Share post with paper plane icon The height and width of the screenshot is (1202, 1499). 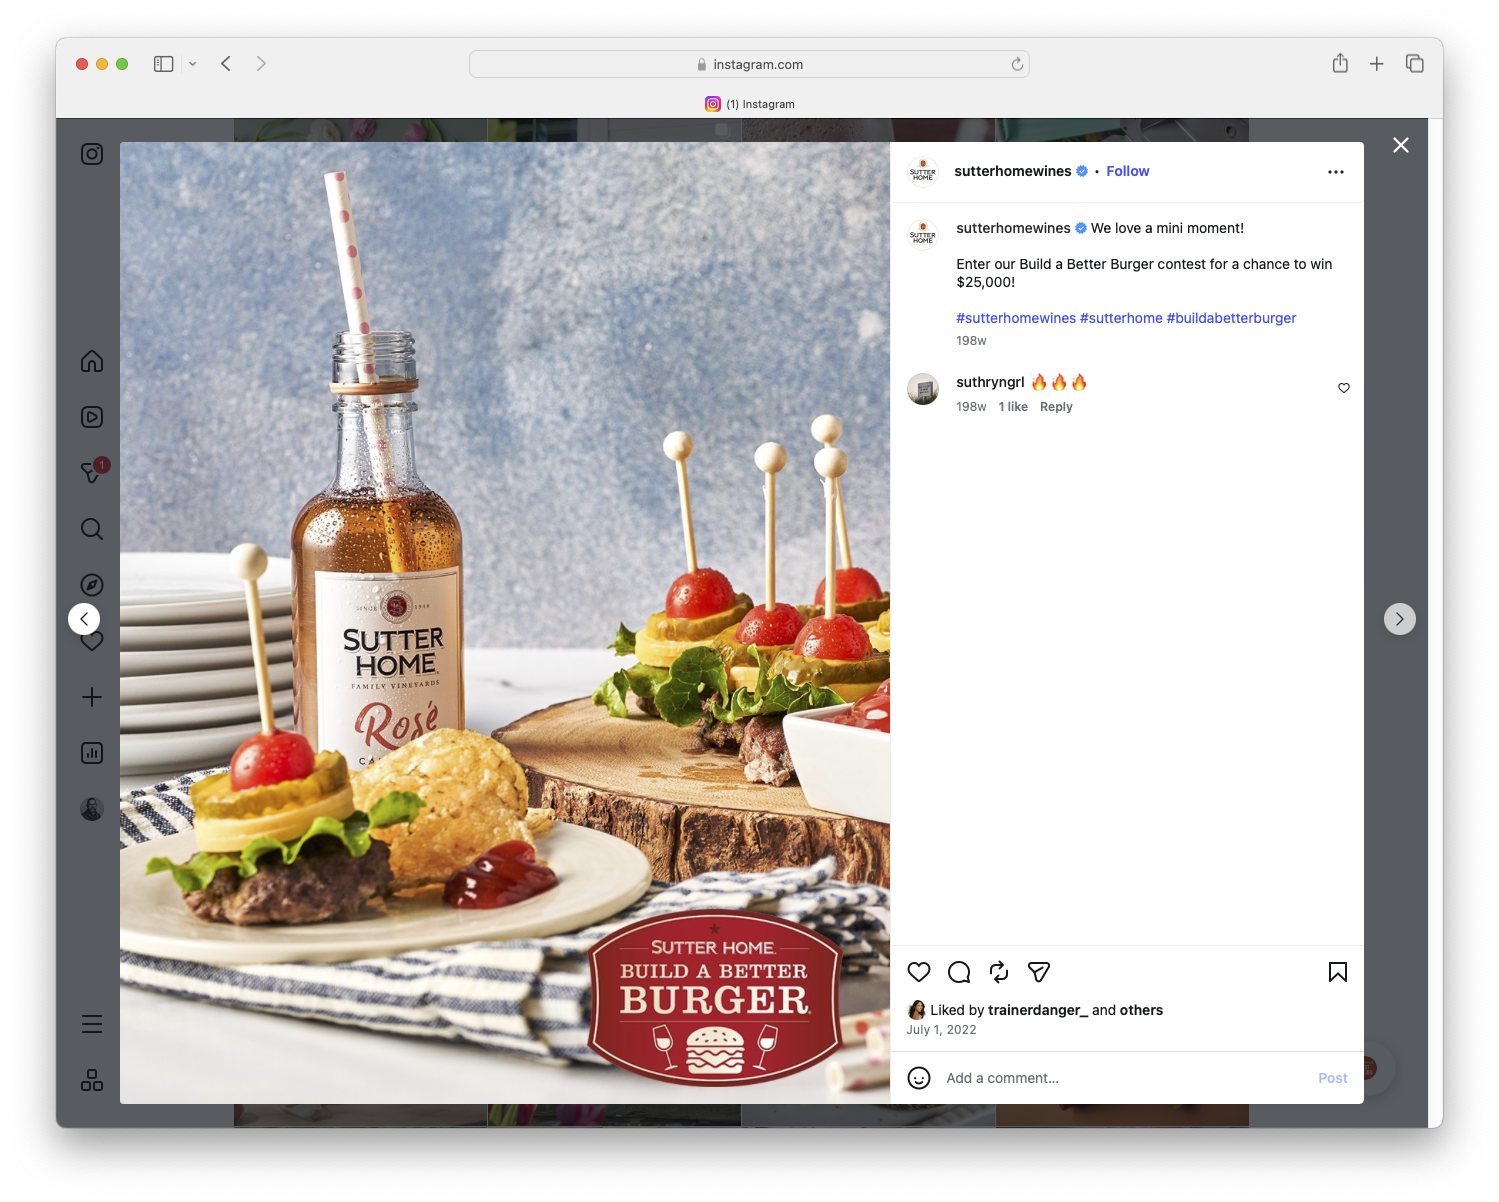click(x=1039, y=972)
